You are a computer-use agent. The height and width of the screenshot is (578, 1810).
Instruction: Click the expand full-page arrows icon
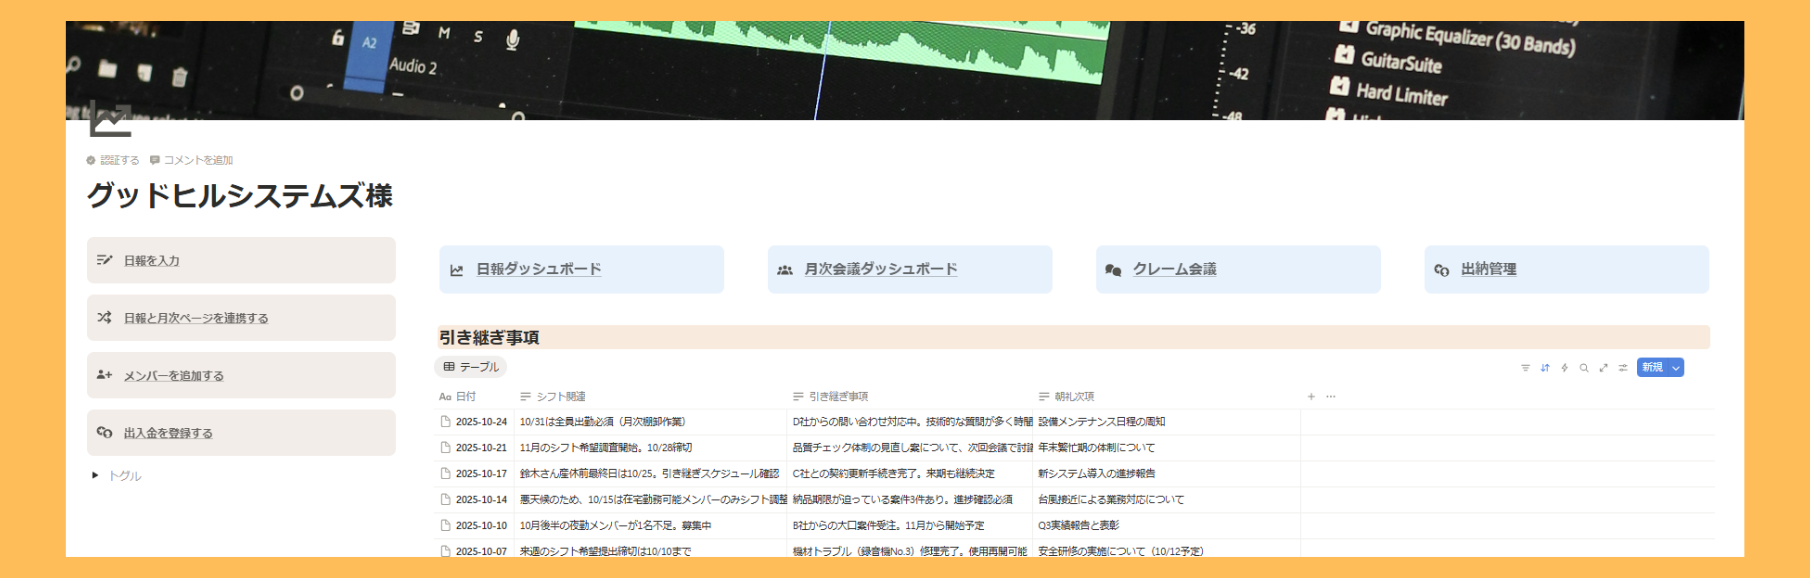point(1603,368)
